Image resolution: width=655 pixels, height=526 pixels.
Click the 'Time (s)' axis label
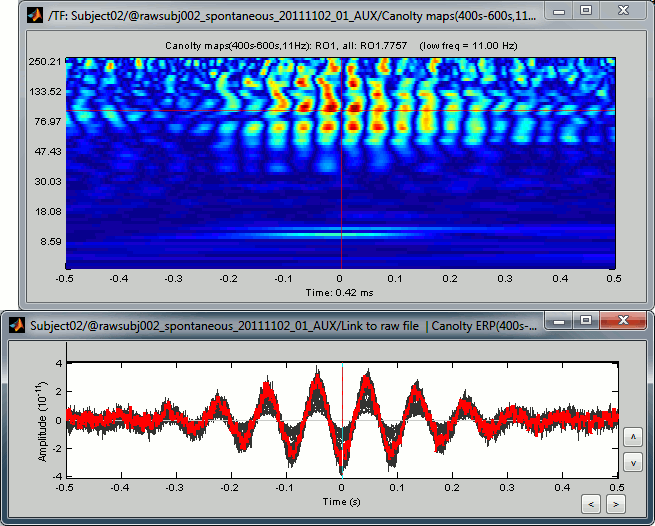341,500
